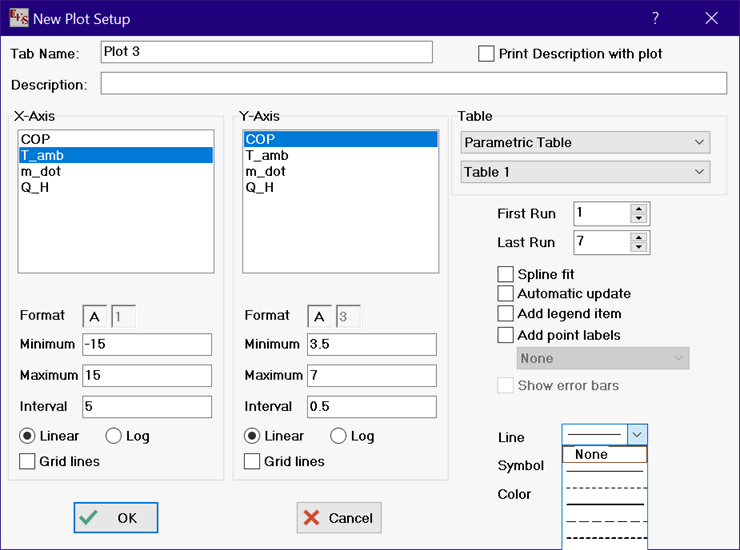
Task: Increase First Run value with up arrow
Action: point(639,208)
